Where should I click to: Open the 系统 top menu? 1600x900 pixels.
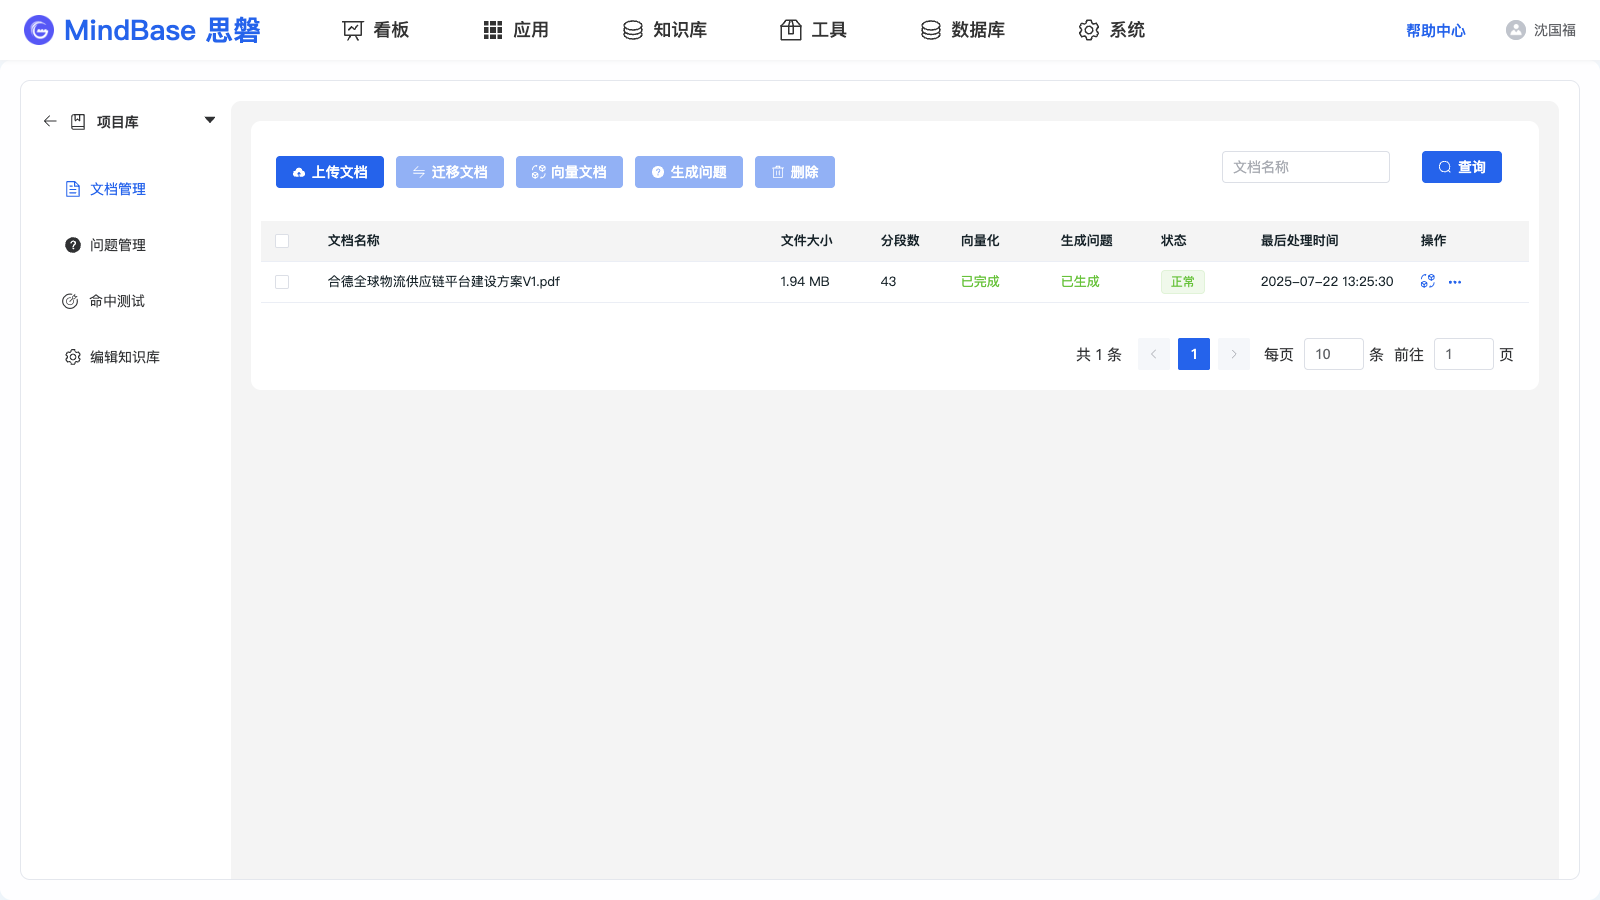pos(1112,30)
